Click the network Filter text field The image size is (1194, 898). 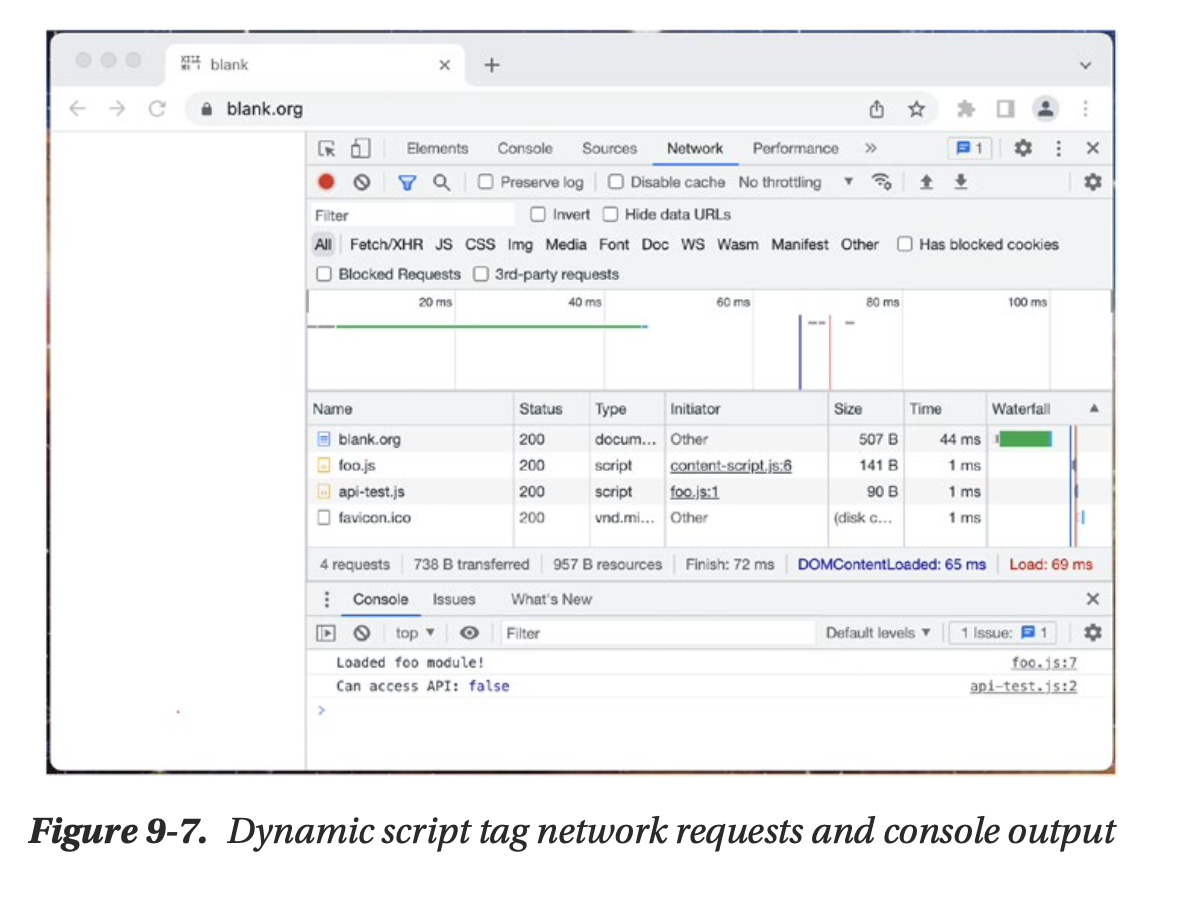point(412,215)
